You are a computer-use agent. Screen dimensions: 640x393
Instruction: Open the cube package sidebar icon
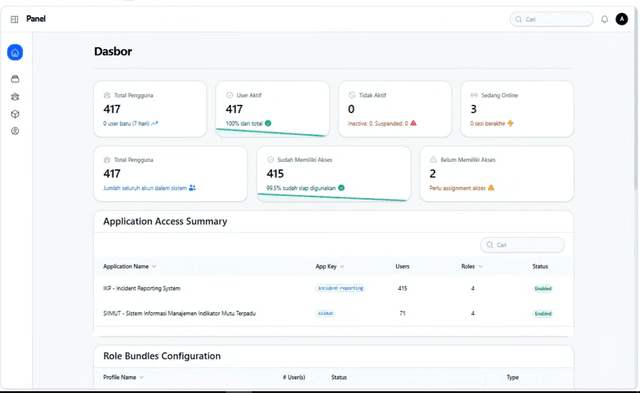click(x=15, y=114)
